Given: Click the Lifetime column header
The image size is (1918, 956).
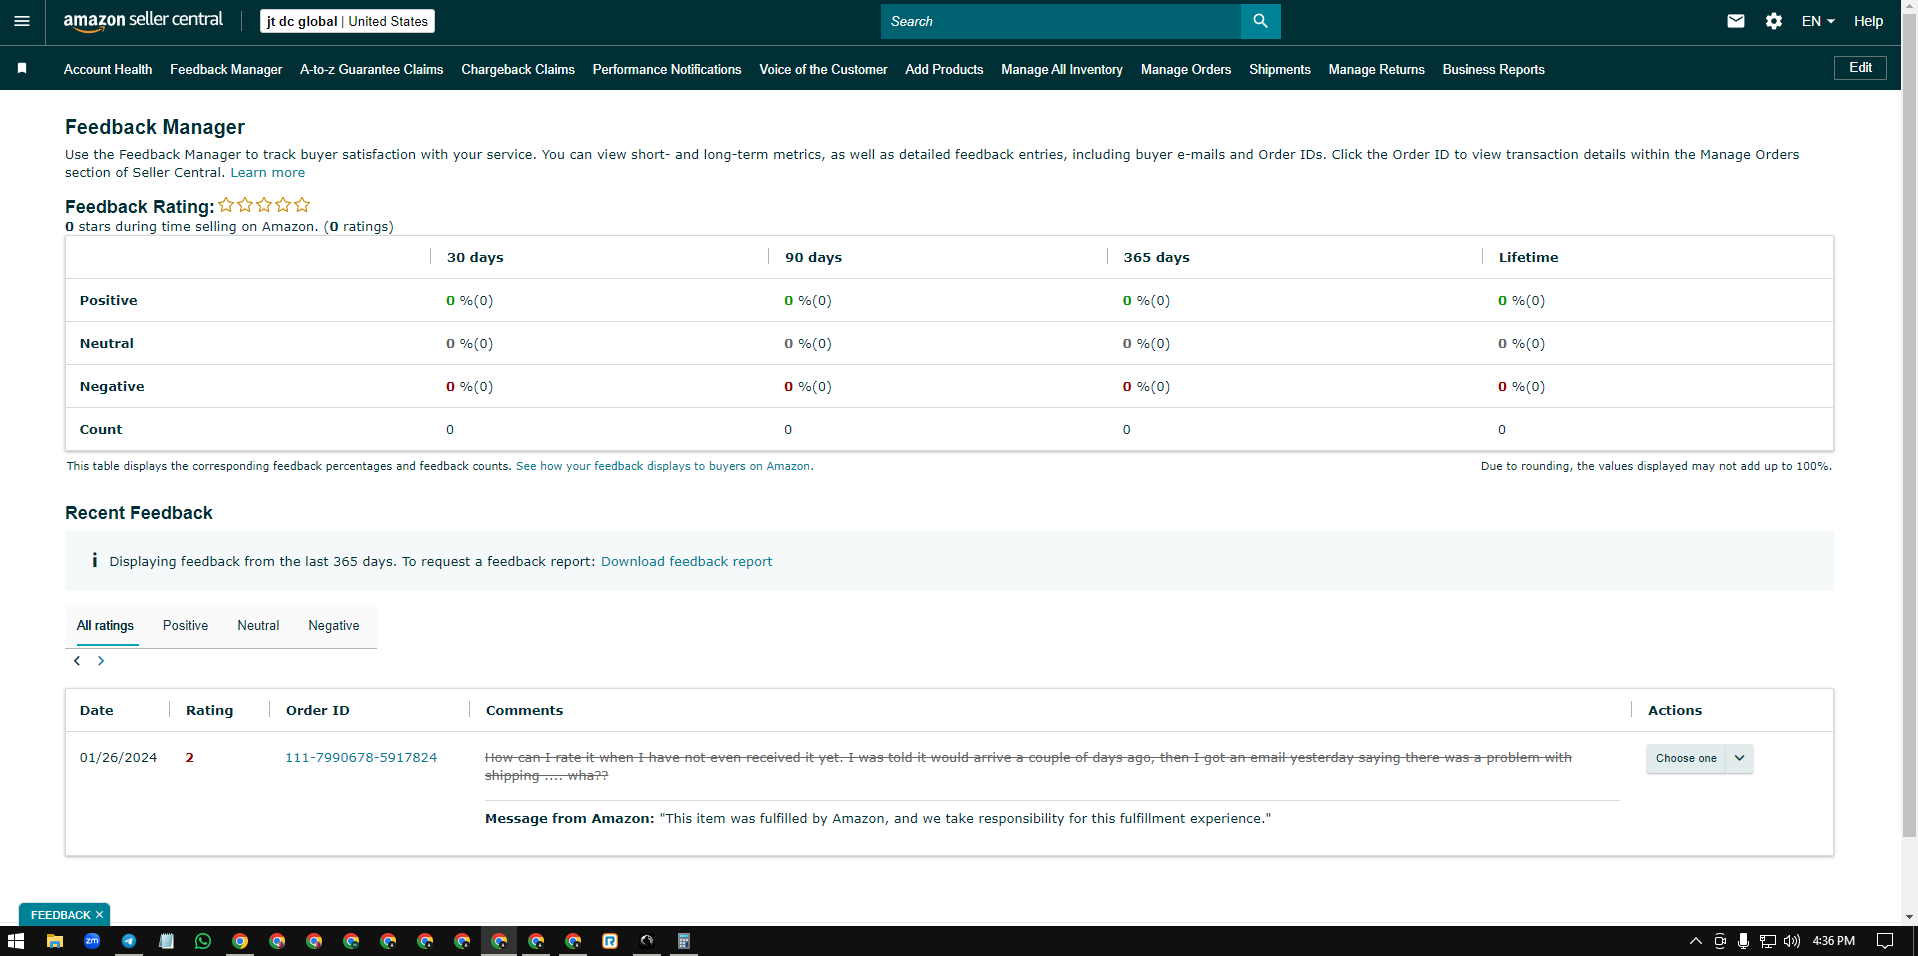Looking at the screenshot, I should pos(1528,257).
